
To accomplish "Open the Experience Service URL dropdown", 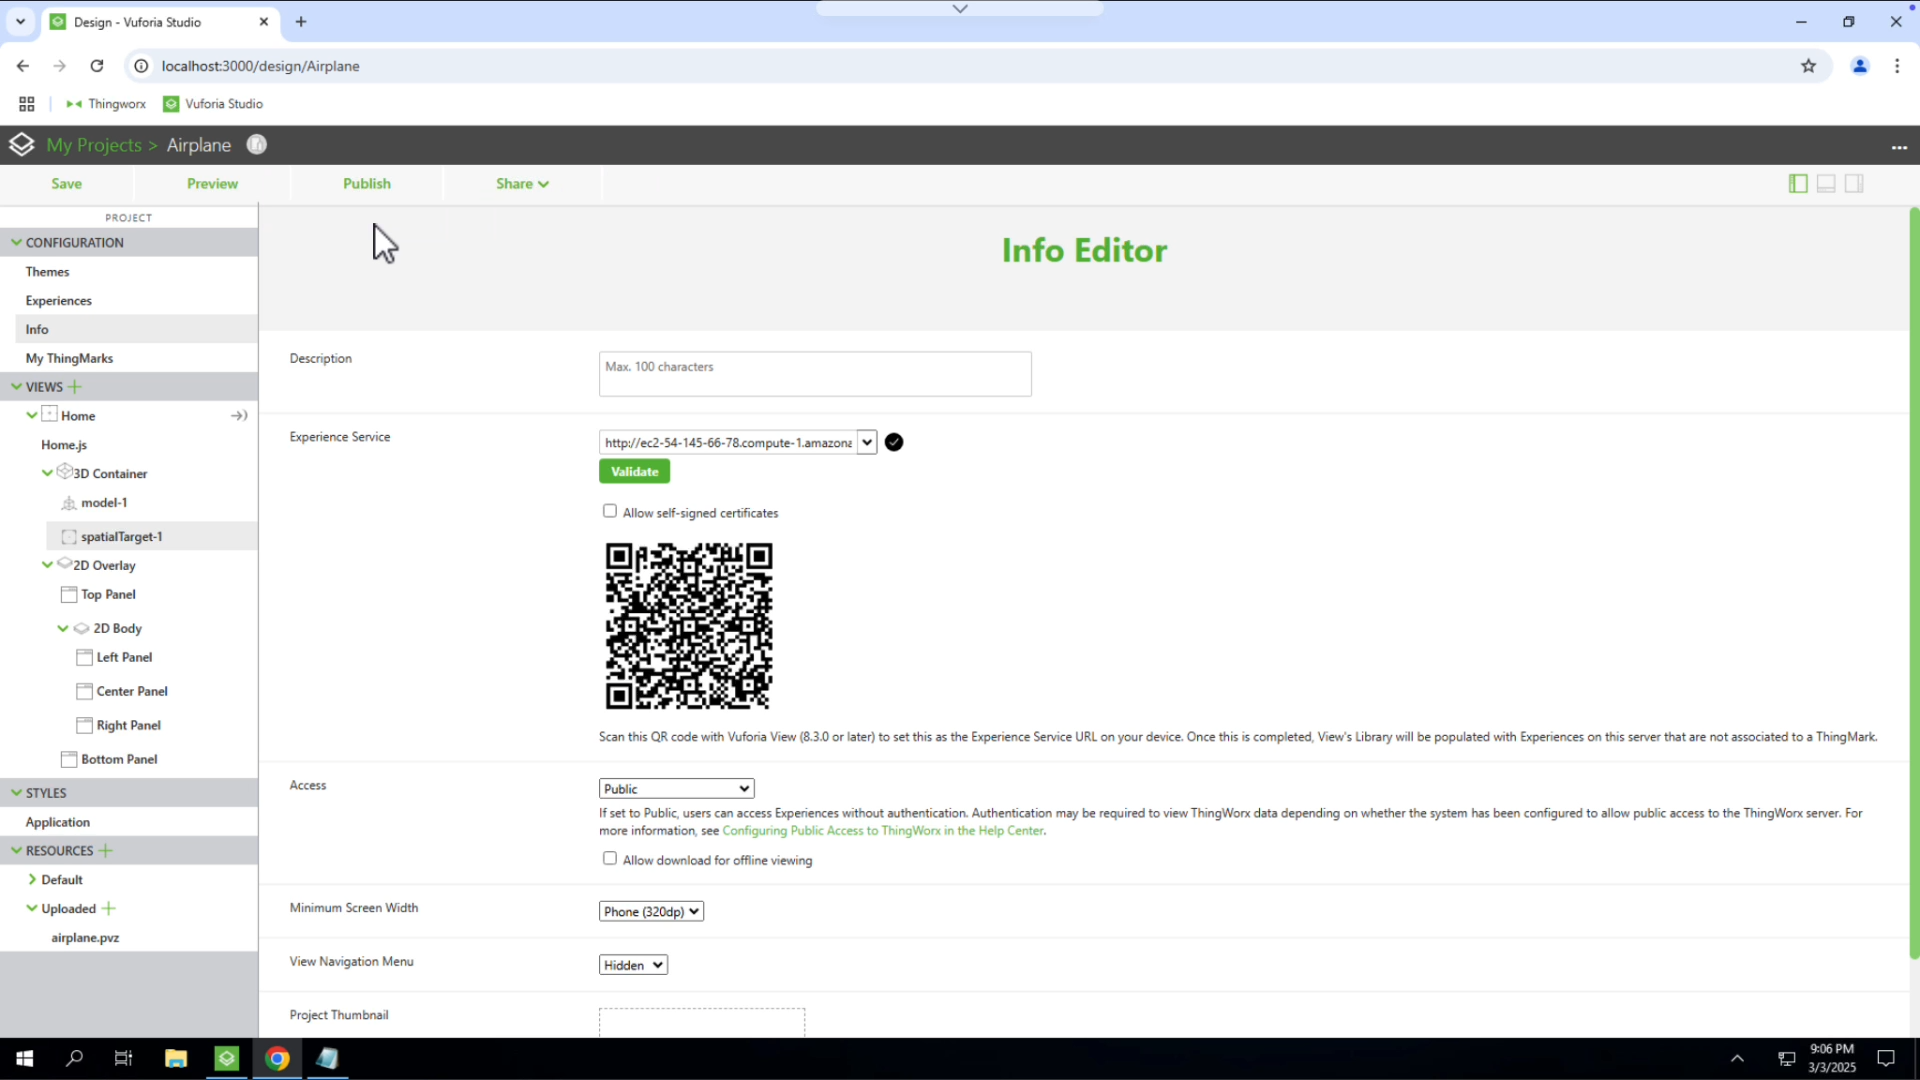I will [x=867, y=443].
